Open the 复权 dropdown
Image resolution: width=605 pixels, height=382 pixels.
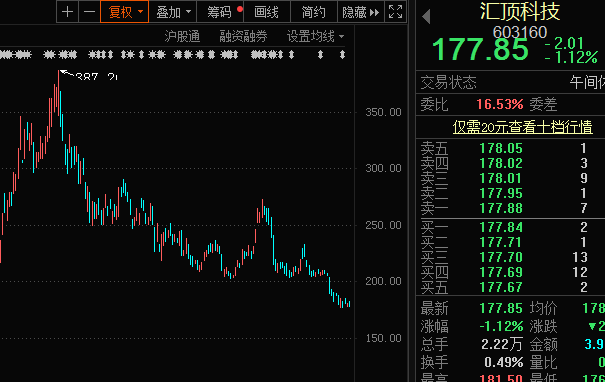(125, 12)
